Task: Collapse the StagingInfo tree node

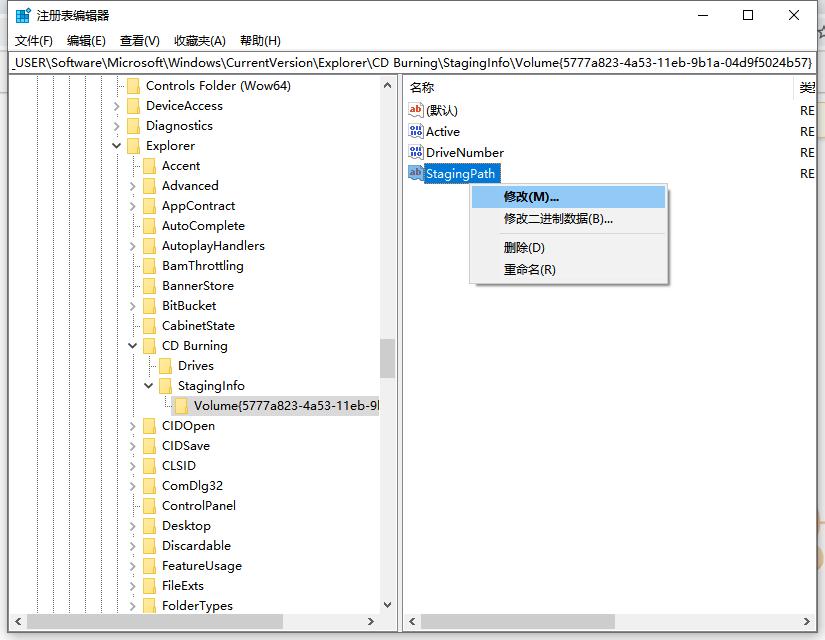Action: (148, 385)
